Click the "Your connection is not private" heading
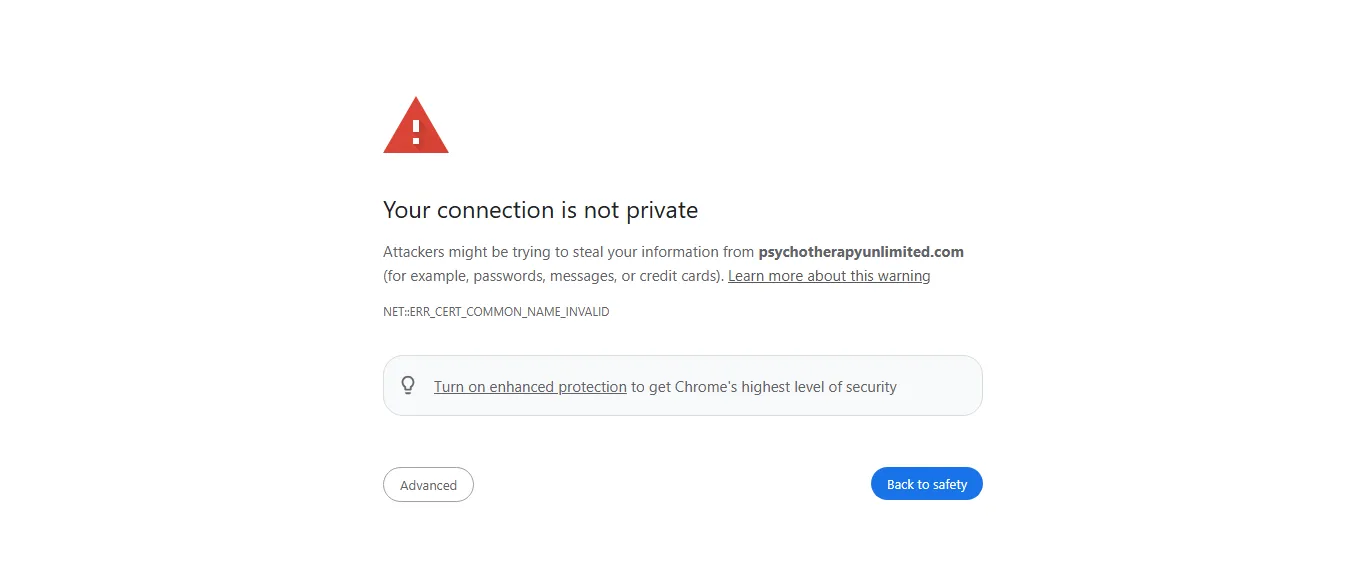The image size is (1366, 581). [x=540, y=210]
